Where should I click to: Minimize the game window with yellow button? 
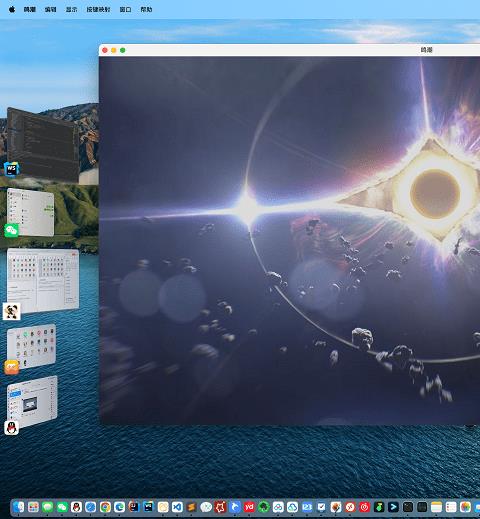pyautogui.click(x=114, y=50)
